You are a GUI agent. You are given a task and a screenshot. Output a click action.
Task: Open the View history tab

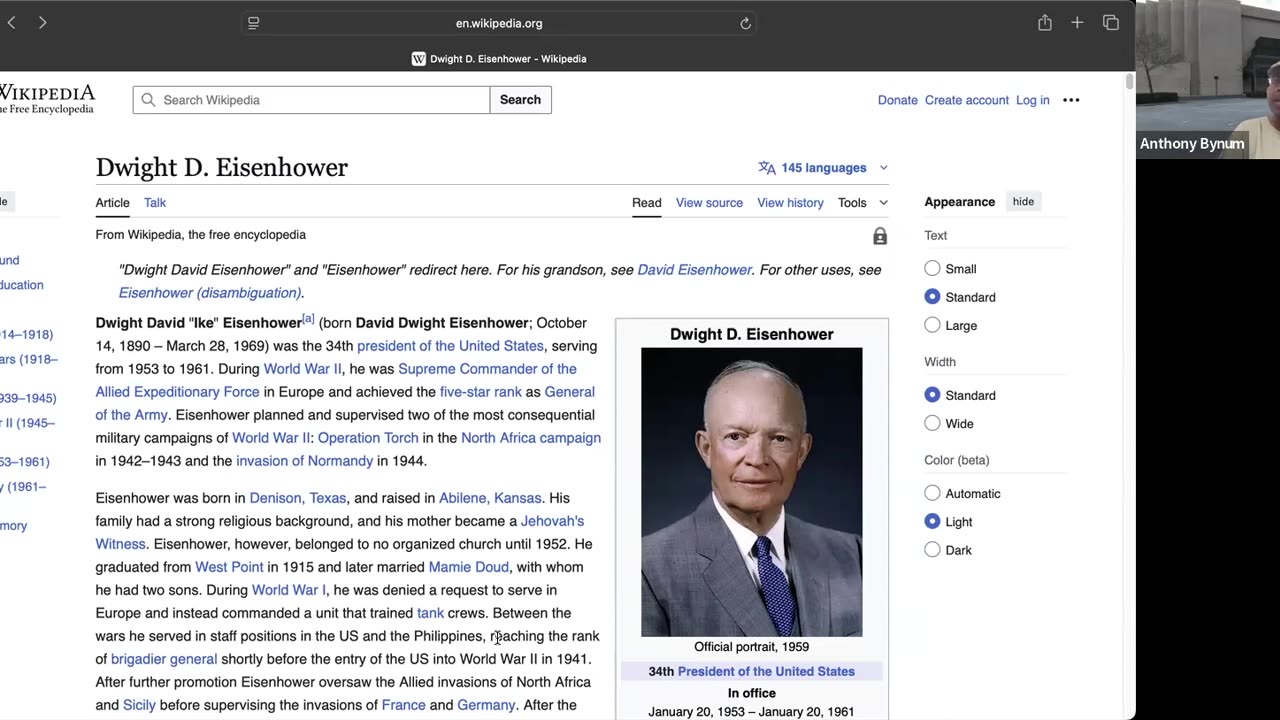click(x=790, y=202)
